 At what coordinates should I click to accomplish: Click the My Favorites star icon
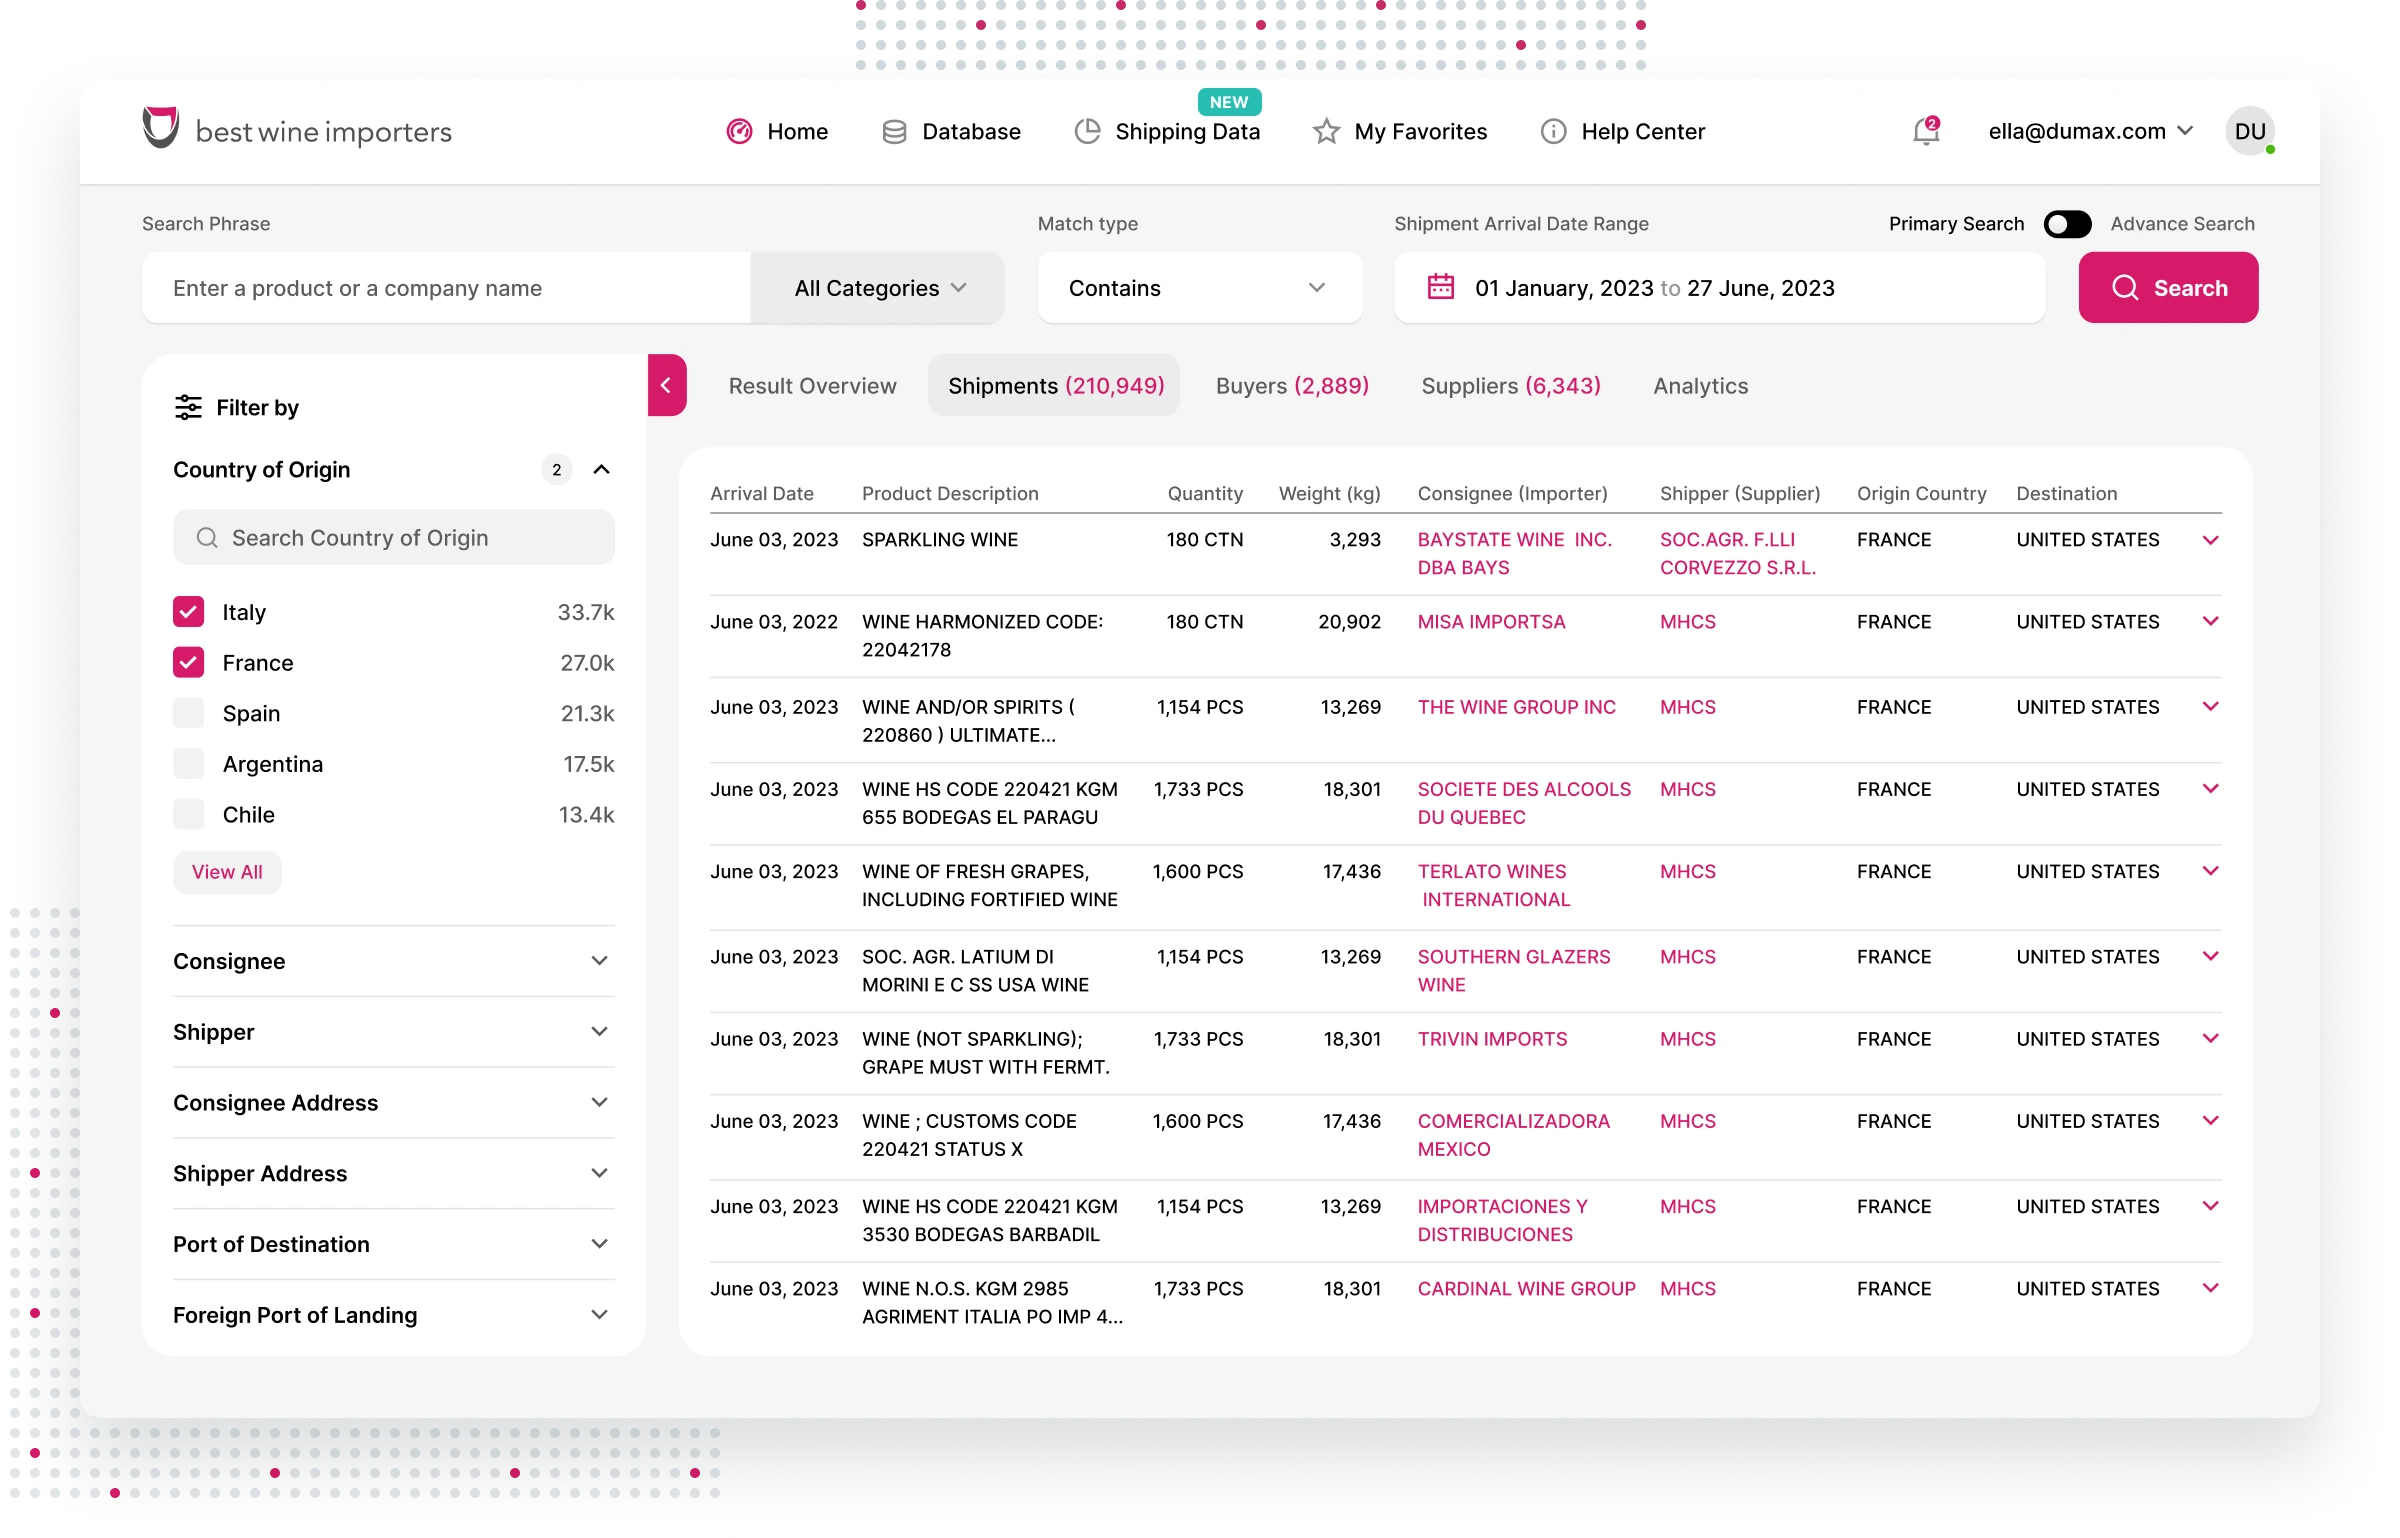coord(1326,132)
